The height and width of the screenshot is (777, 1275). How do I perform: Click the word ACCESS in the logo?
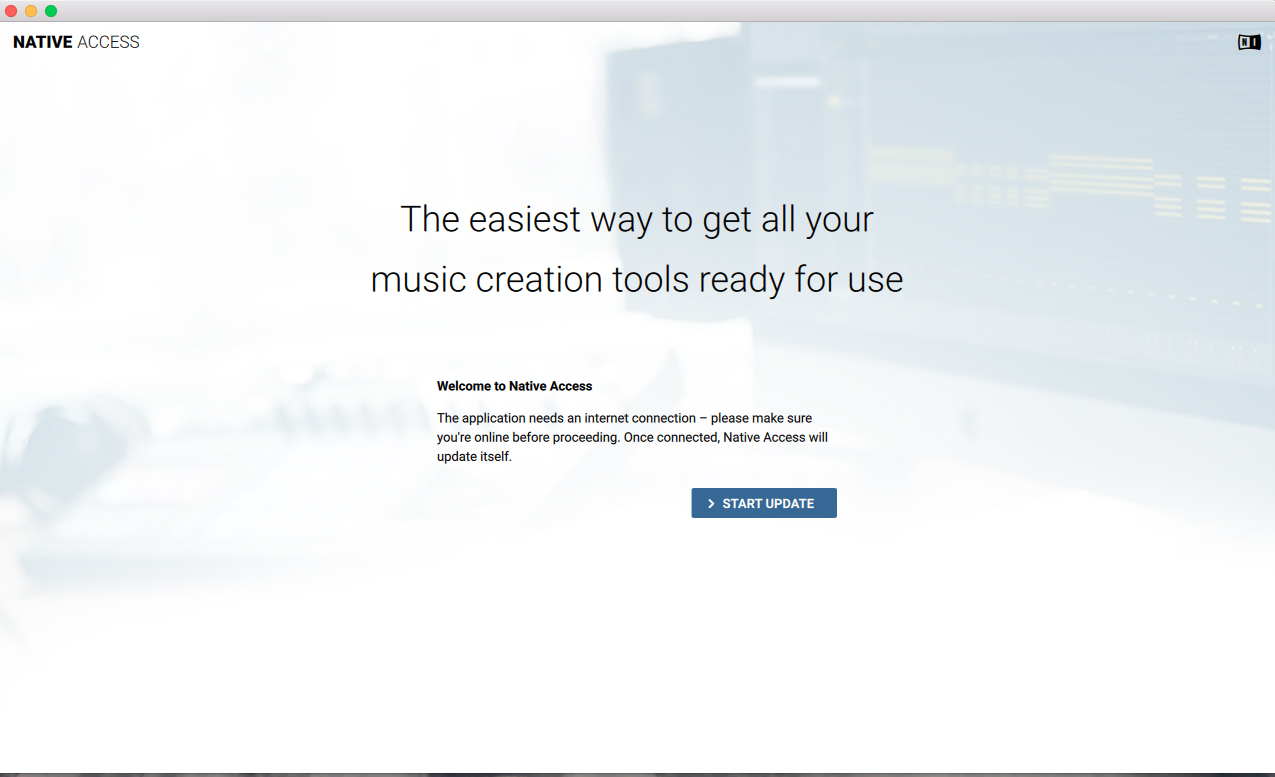[x=108, y=42]
